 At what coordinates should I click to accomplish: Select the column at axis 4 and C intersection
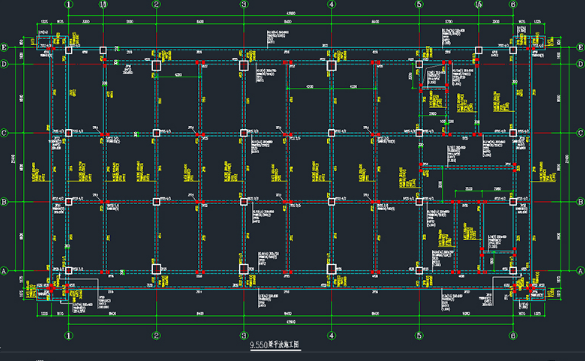(331, 133)
